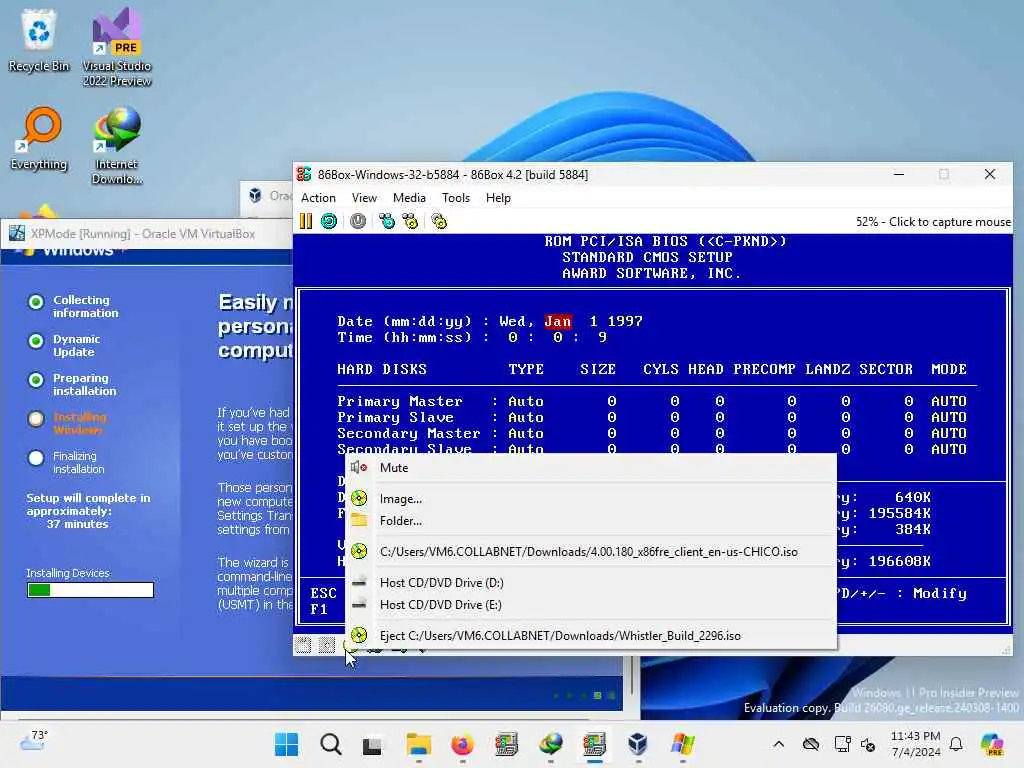This screenshot has height=768, width=1024.
Task: Switch to the Windows XP flag taskbar icon
Action: click(682, 744)
